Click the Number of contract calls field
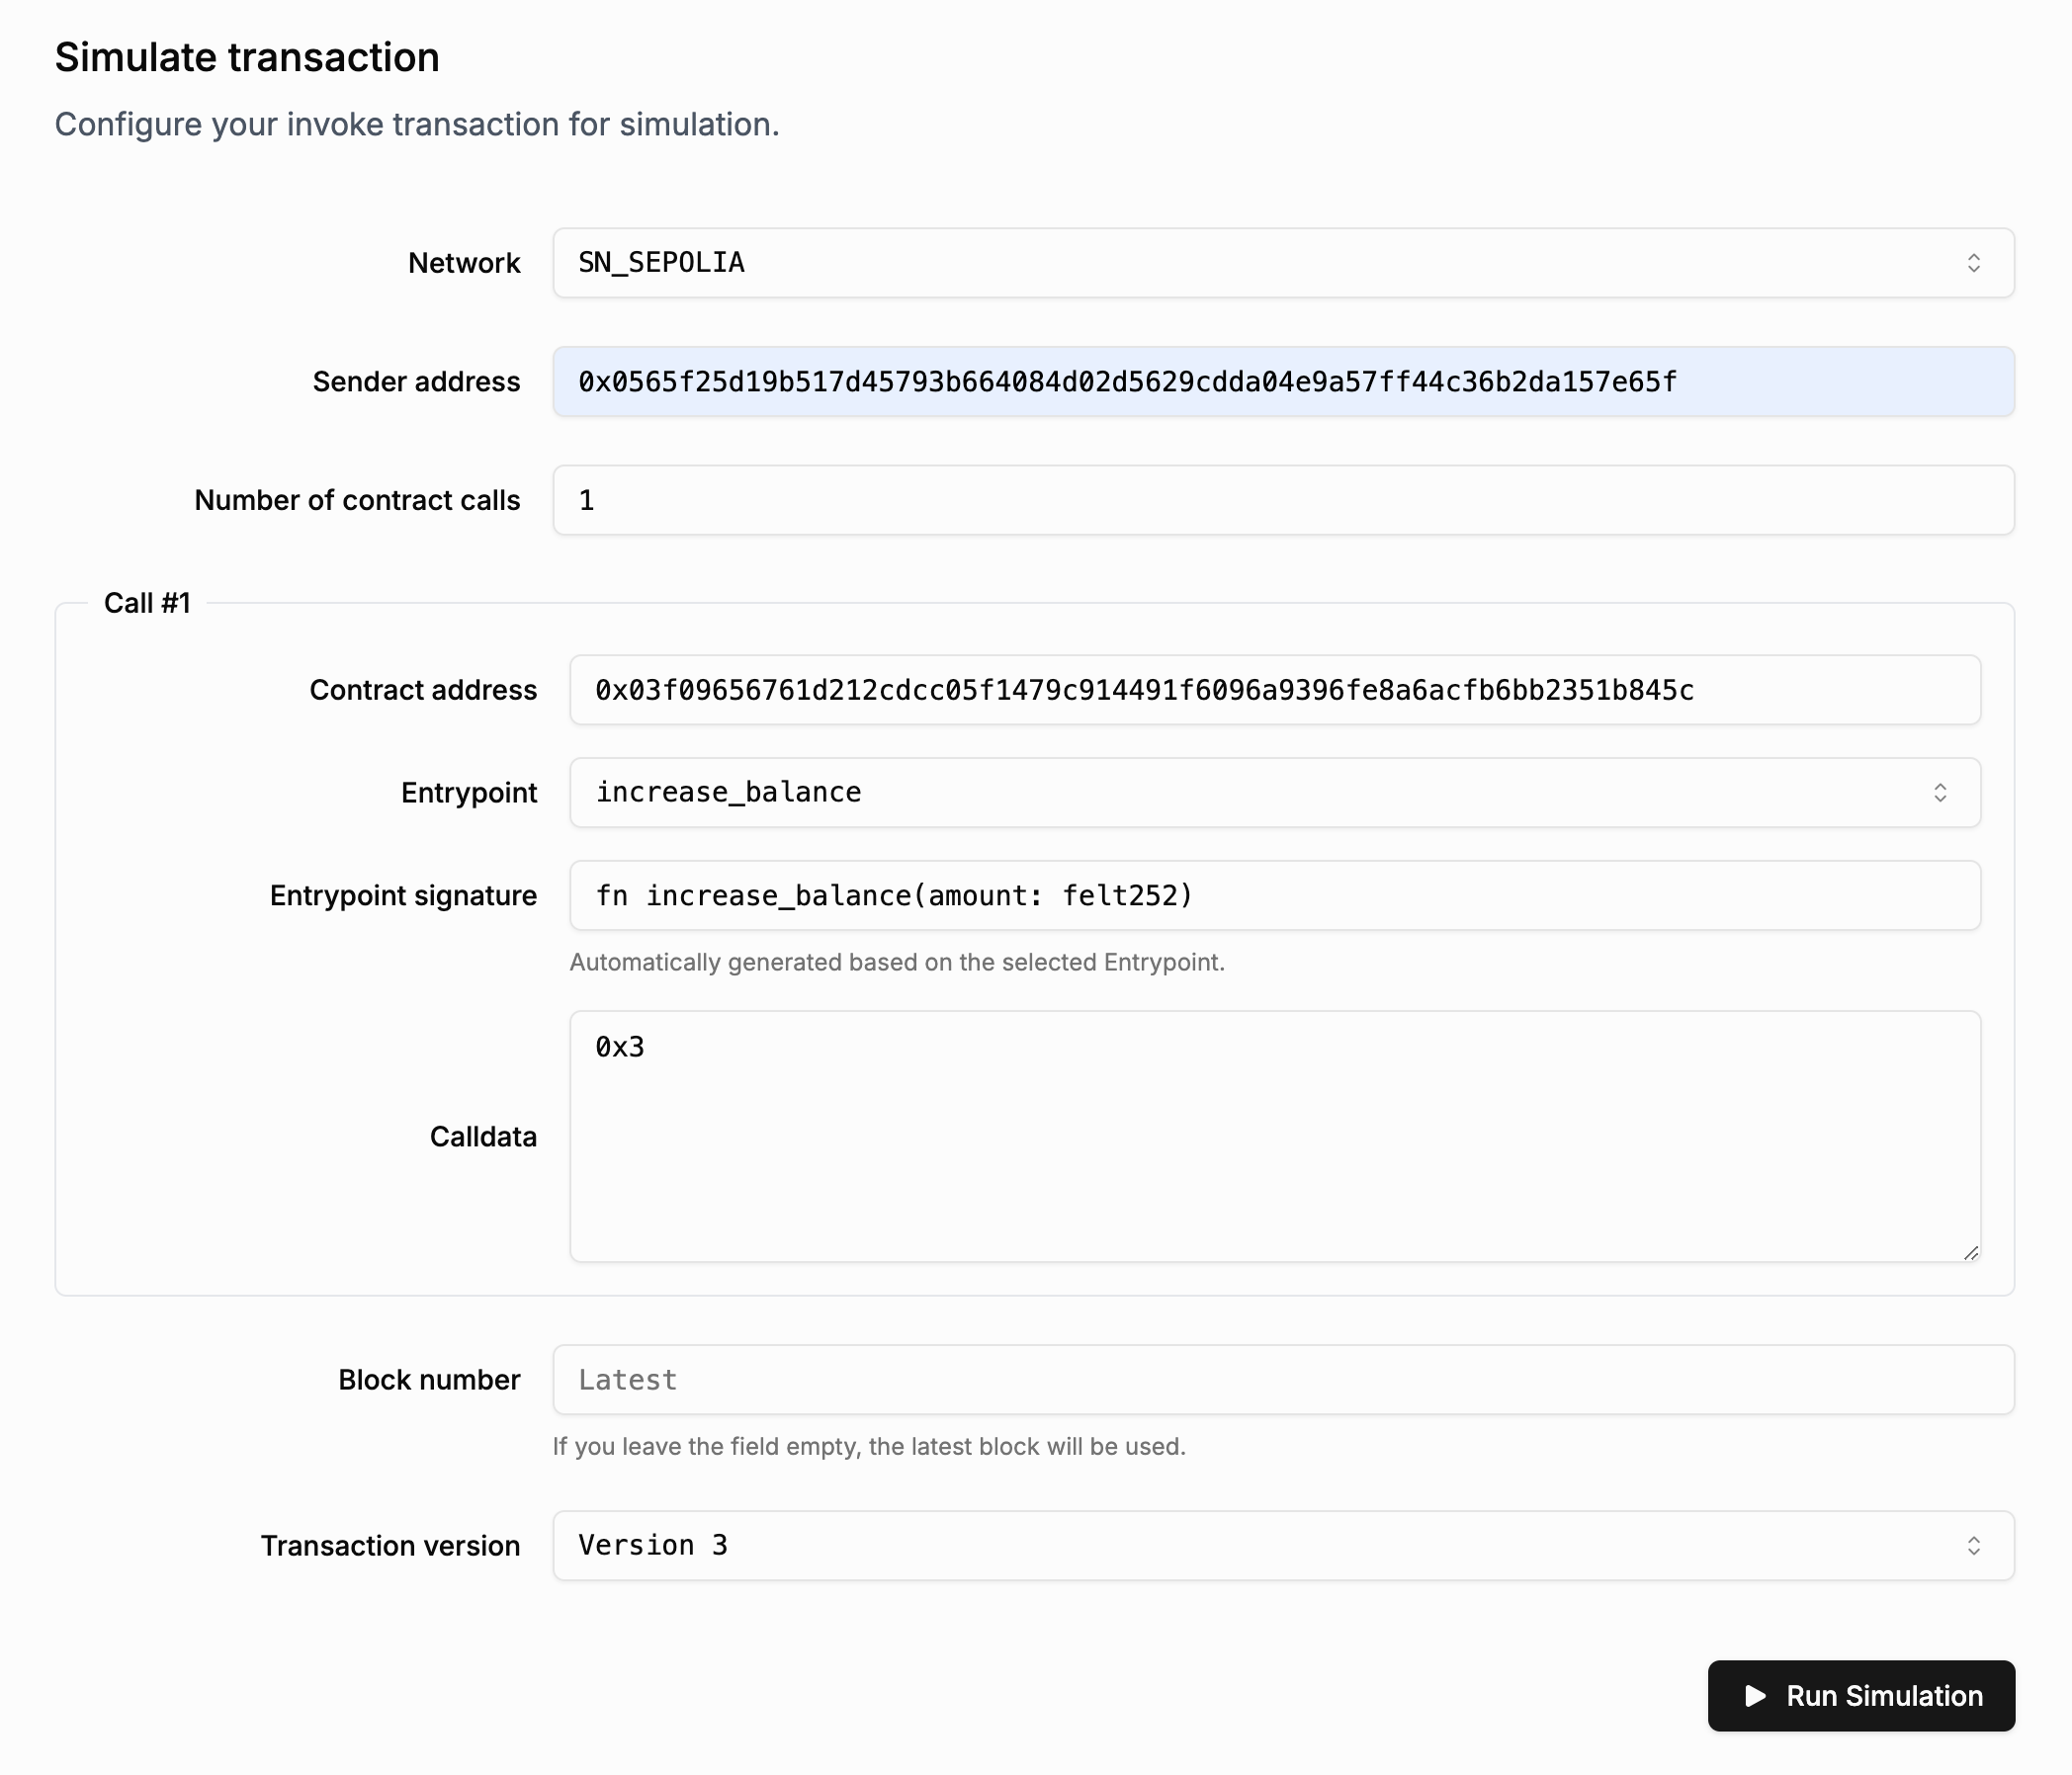 [x=1282, y=500]
